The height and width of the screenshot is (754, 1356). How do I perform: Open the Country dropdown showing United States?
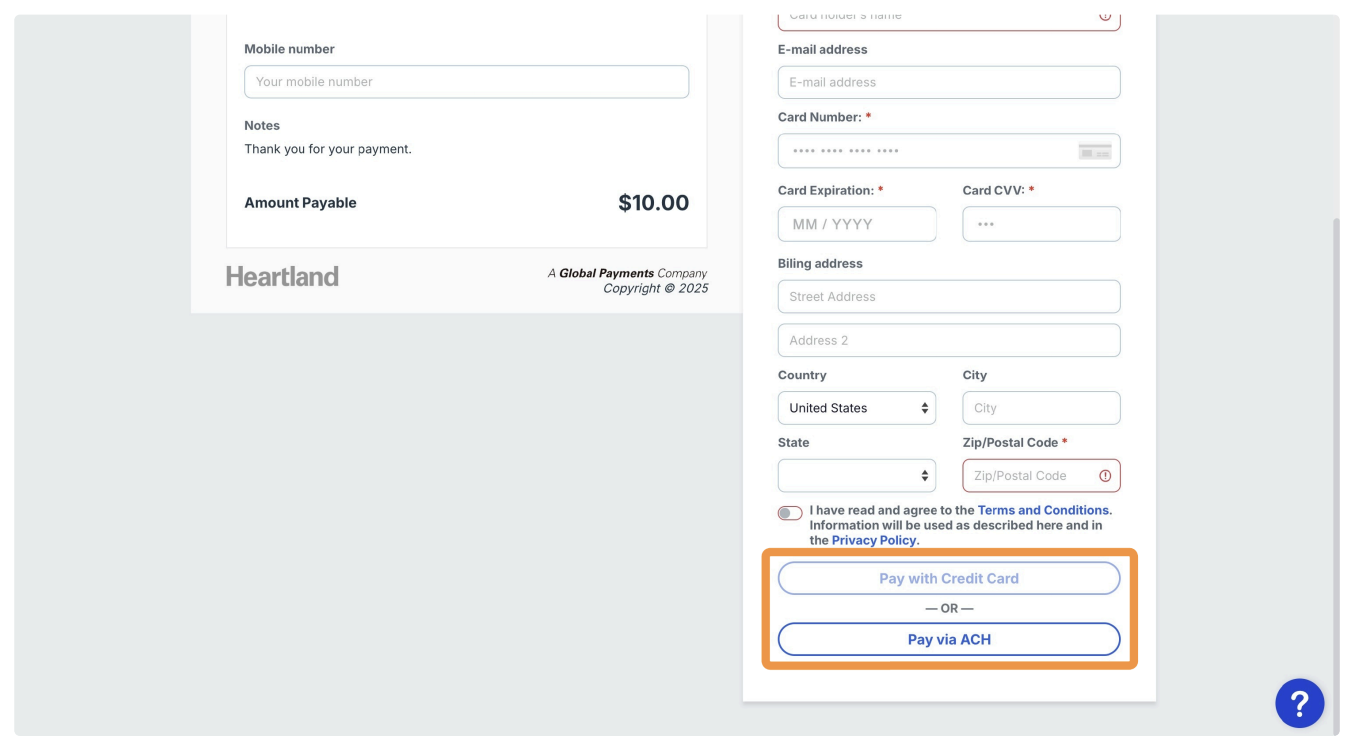click(857, 408)
